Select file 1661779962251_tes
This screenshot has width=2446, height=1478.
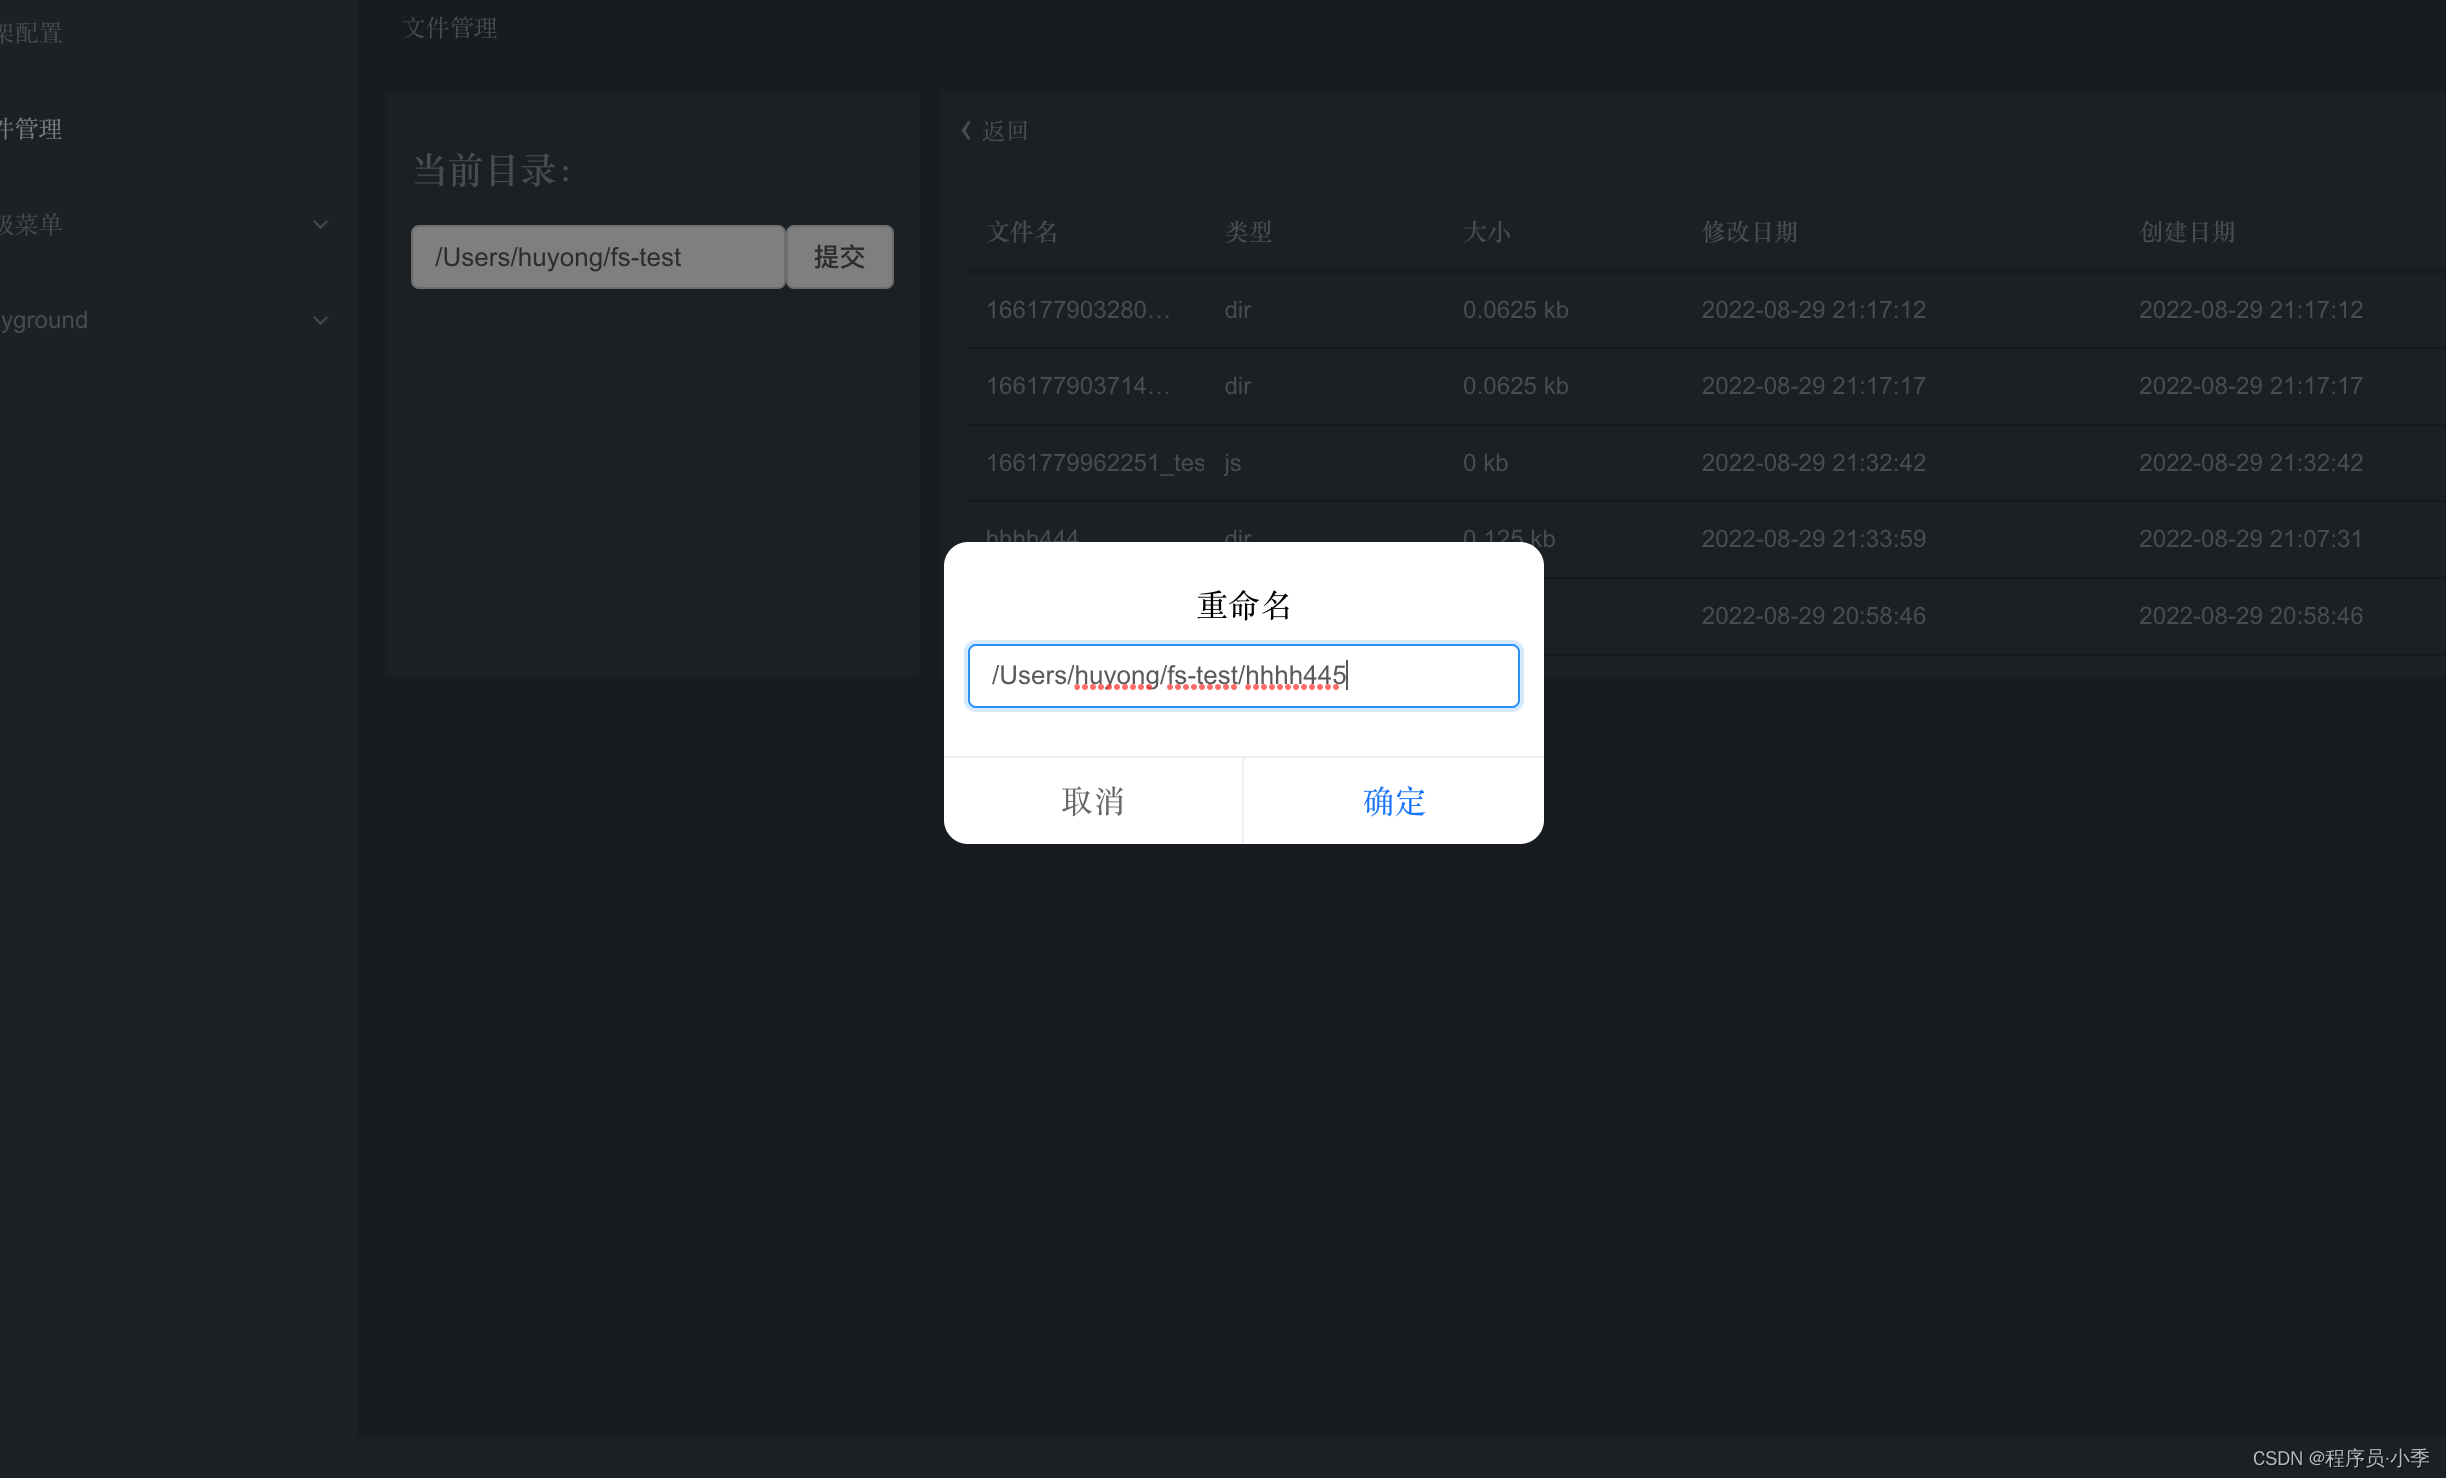click(1095, 463)
